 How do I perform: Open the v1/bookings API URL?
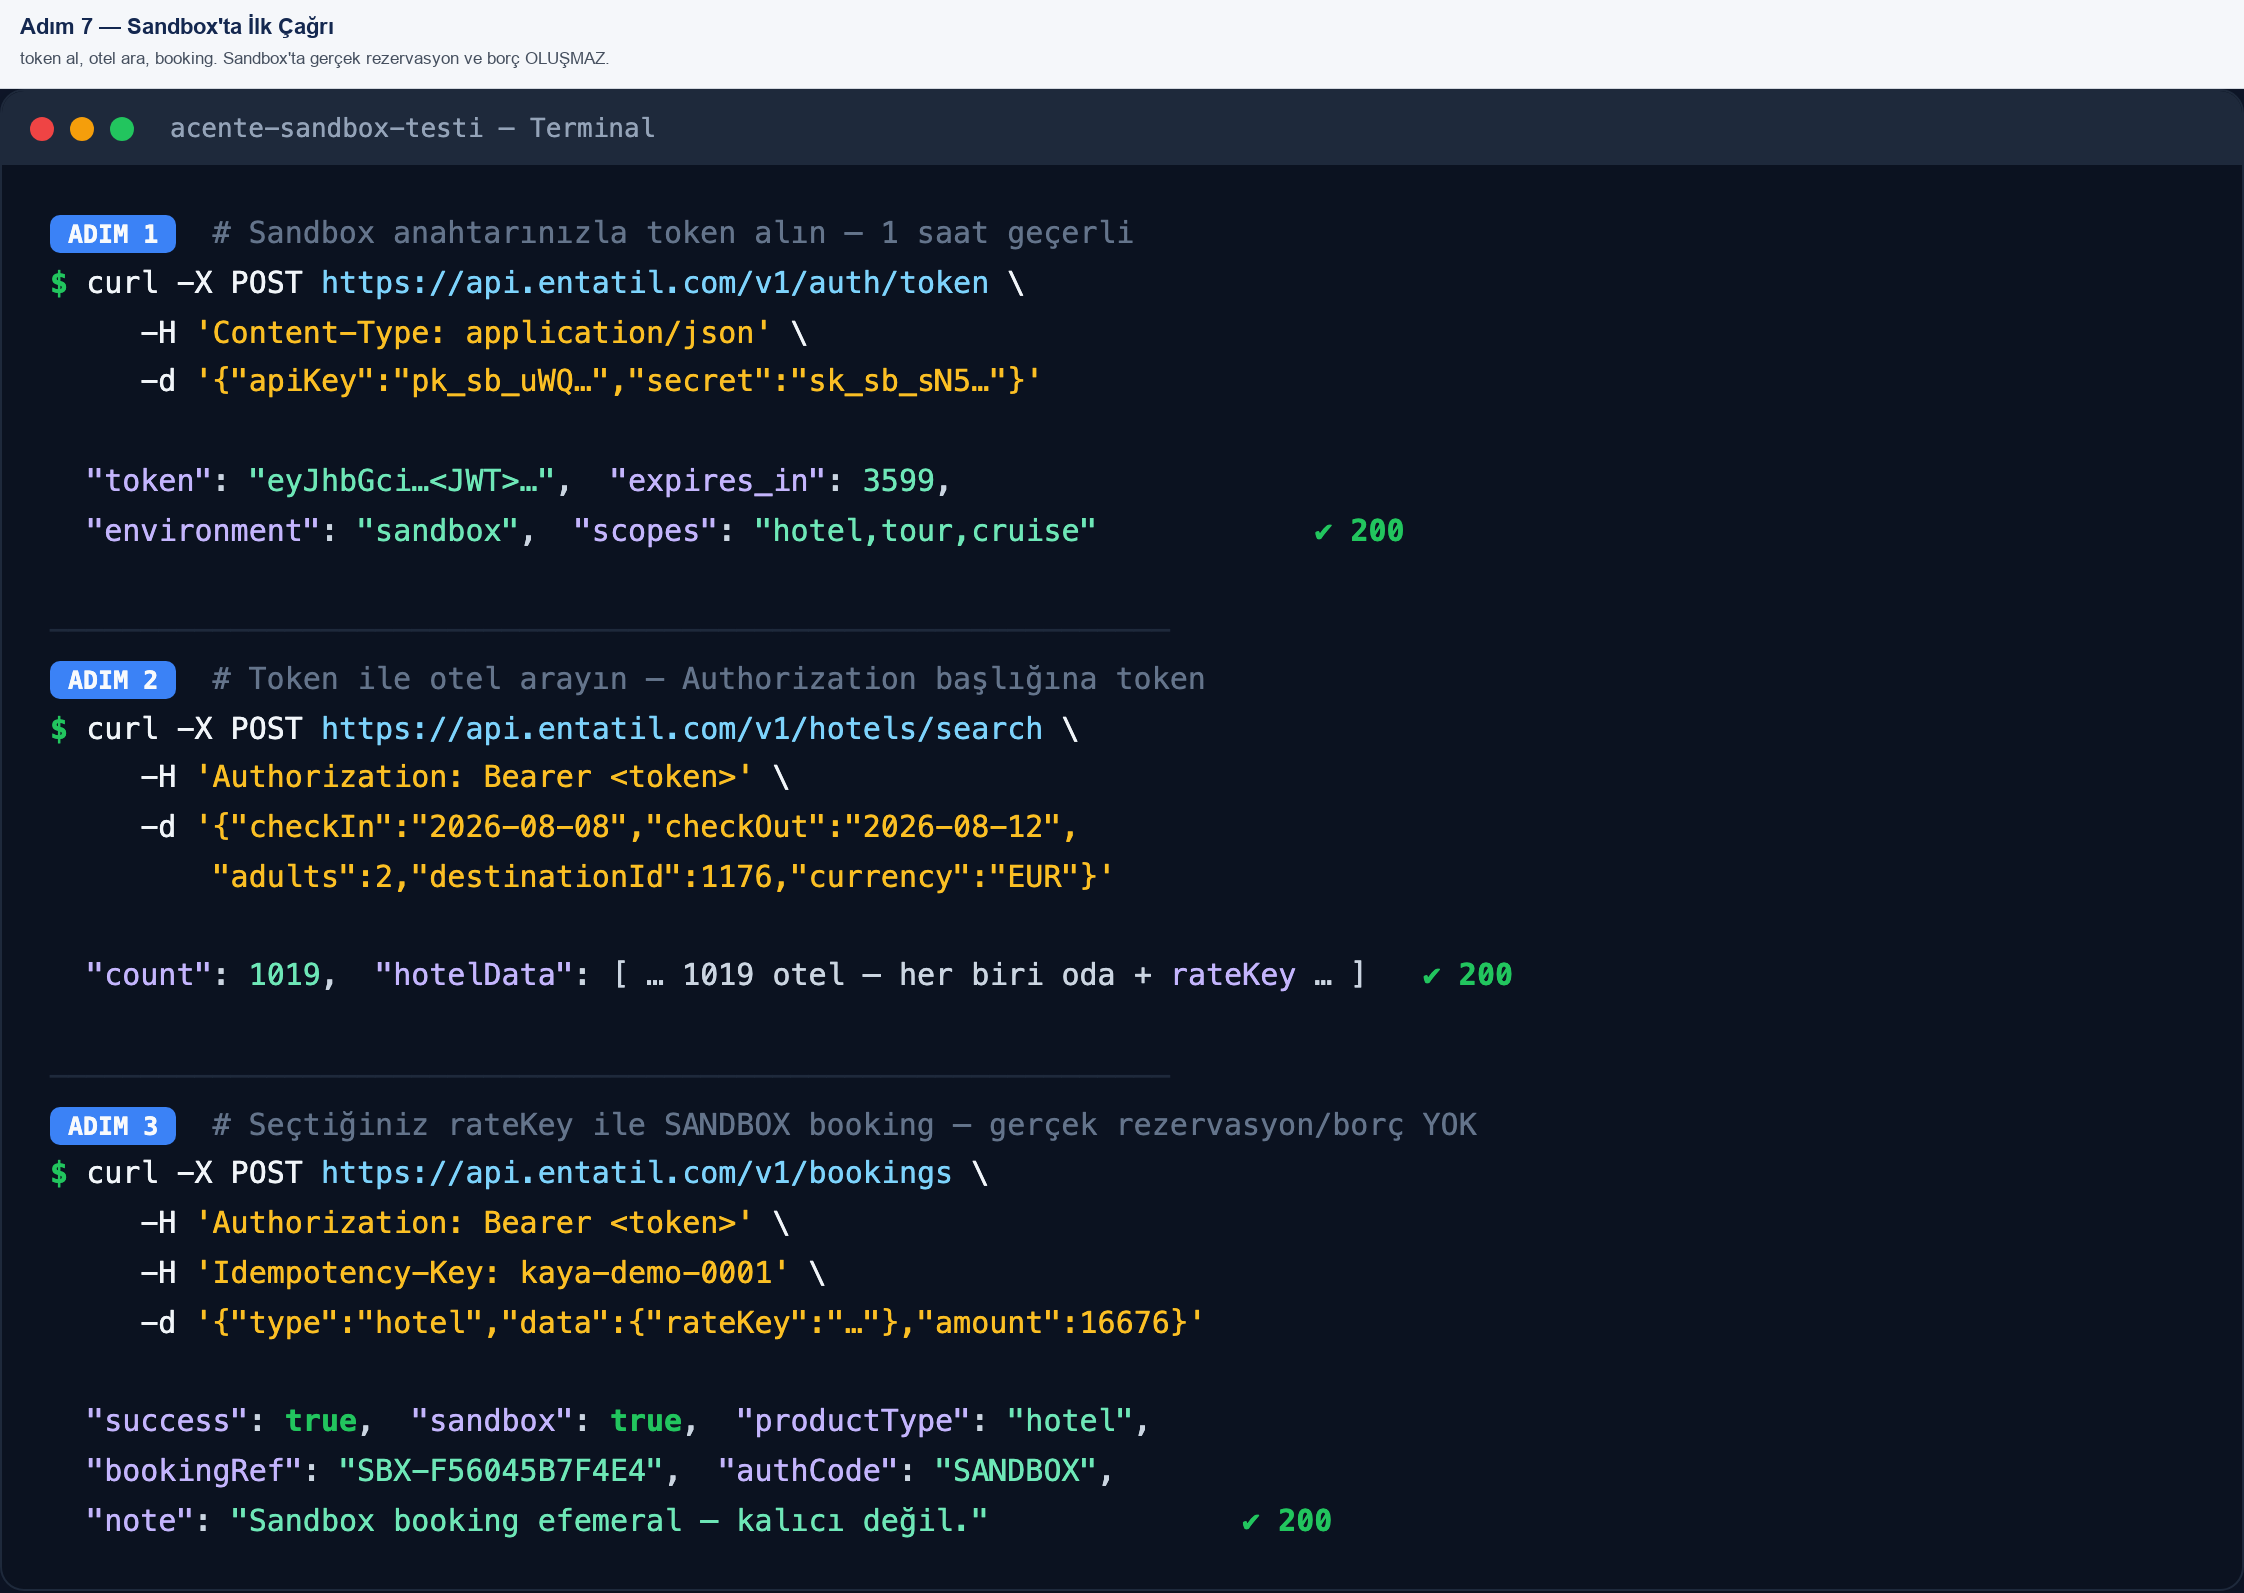pos(636,1173)
